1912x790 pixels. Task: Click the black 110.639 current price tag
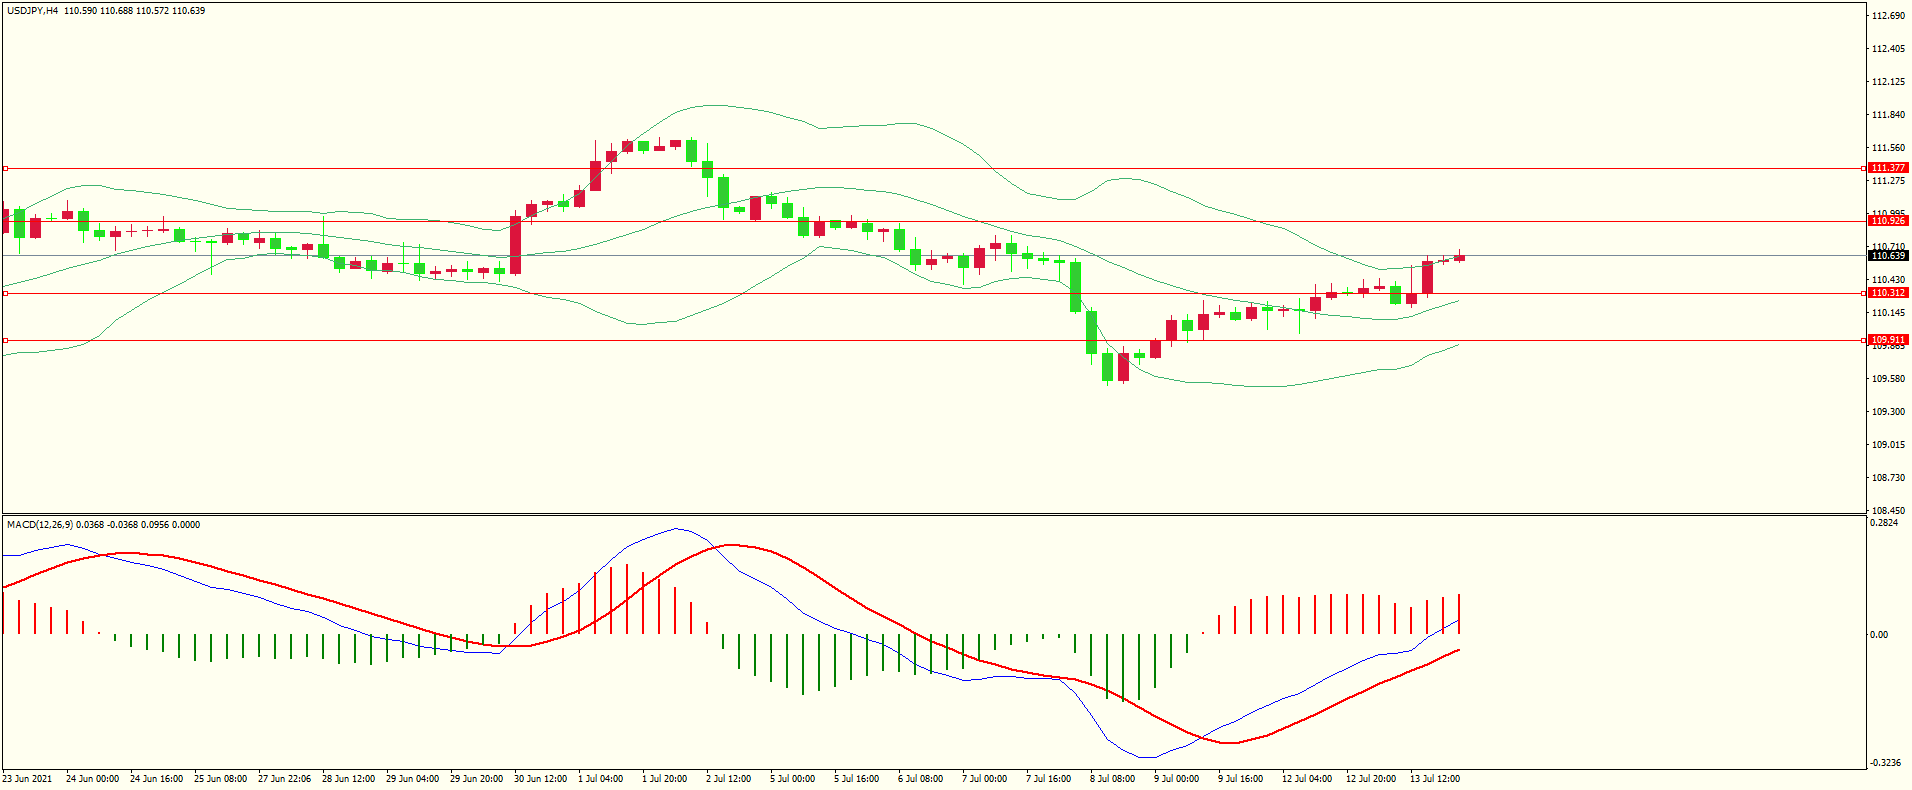(1888, 256)
